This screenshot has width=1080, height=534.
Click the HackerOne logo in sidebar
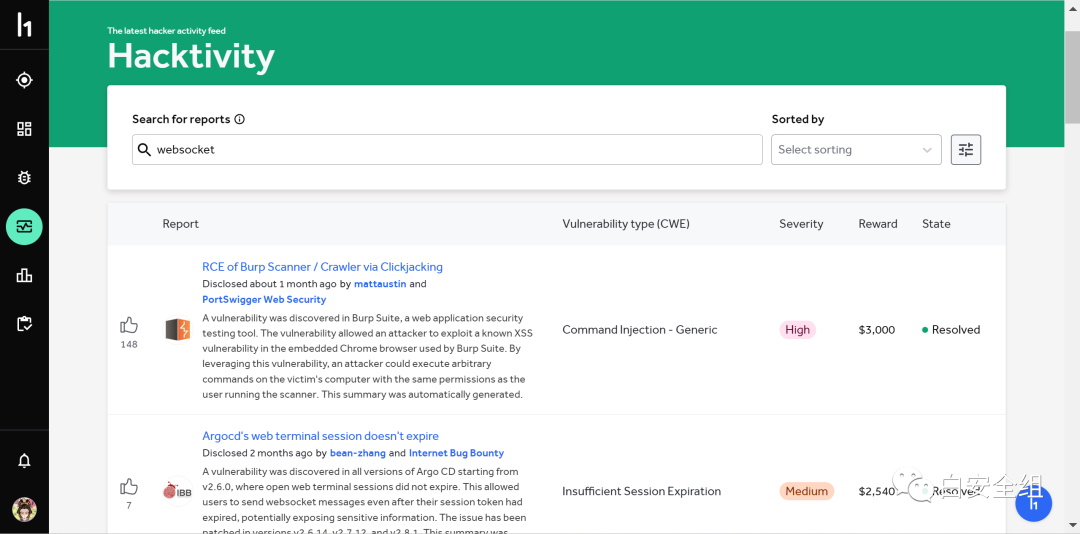click(24, 25)
